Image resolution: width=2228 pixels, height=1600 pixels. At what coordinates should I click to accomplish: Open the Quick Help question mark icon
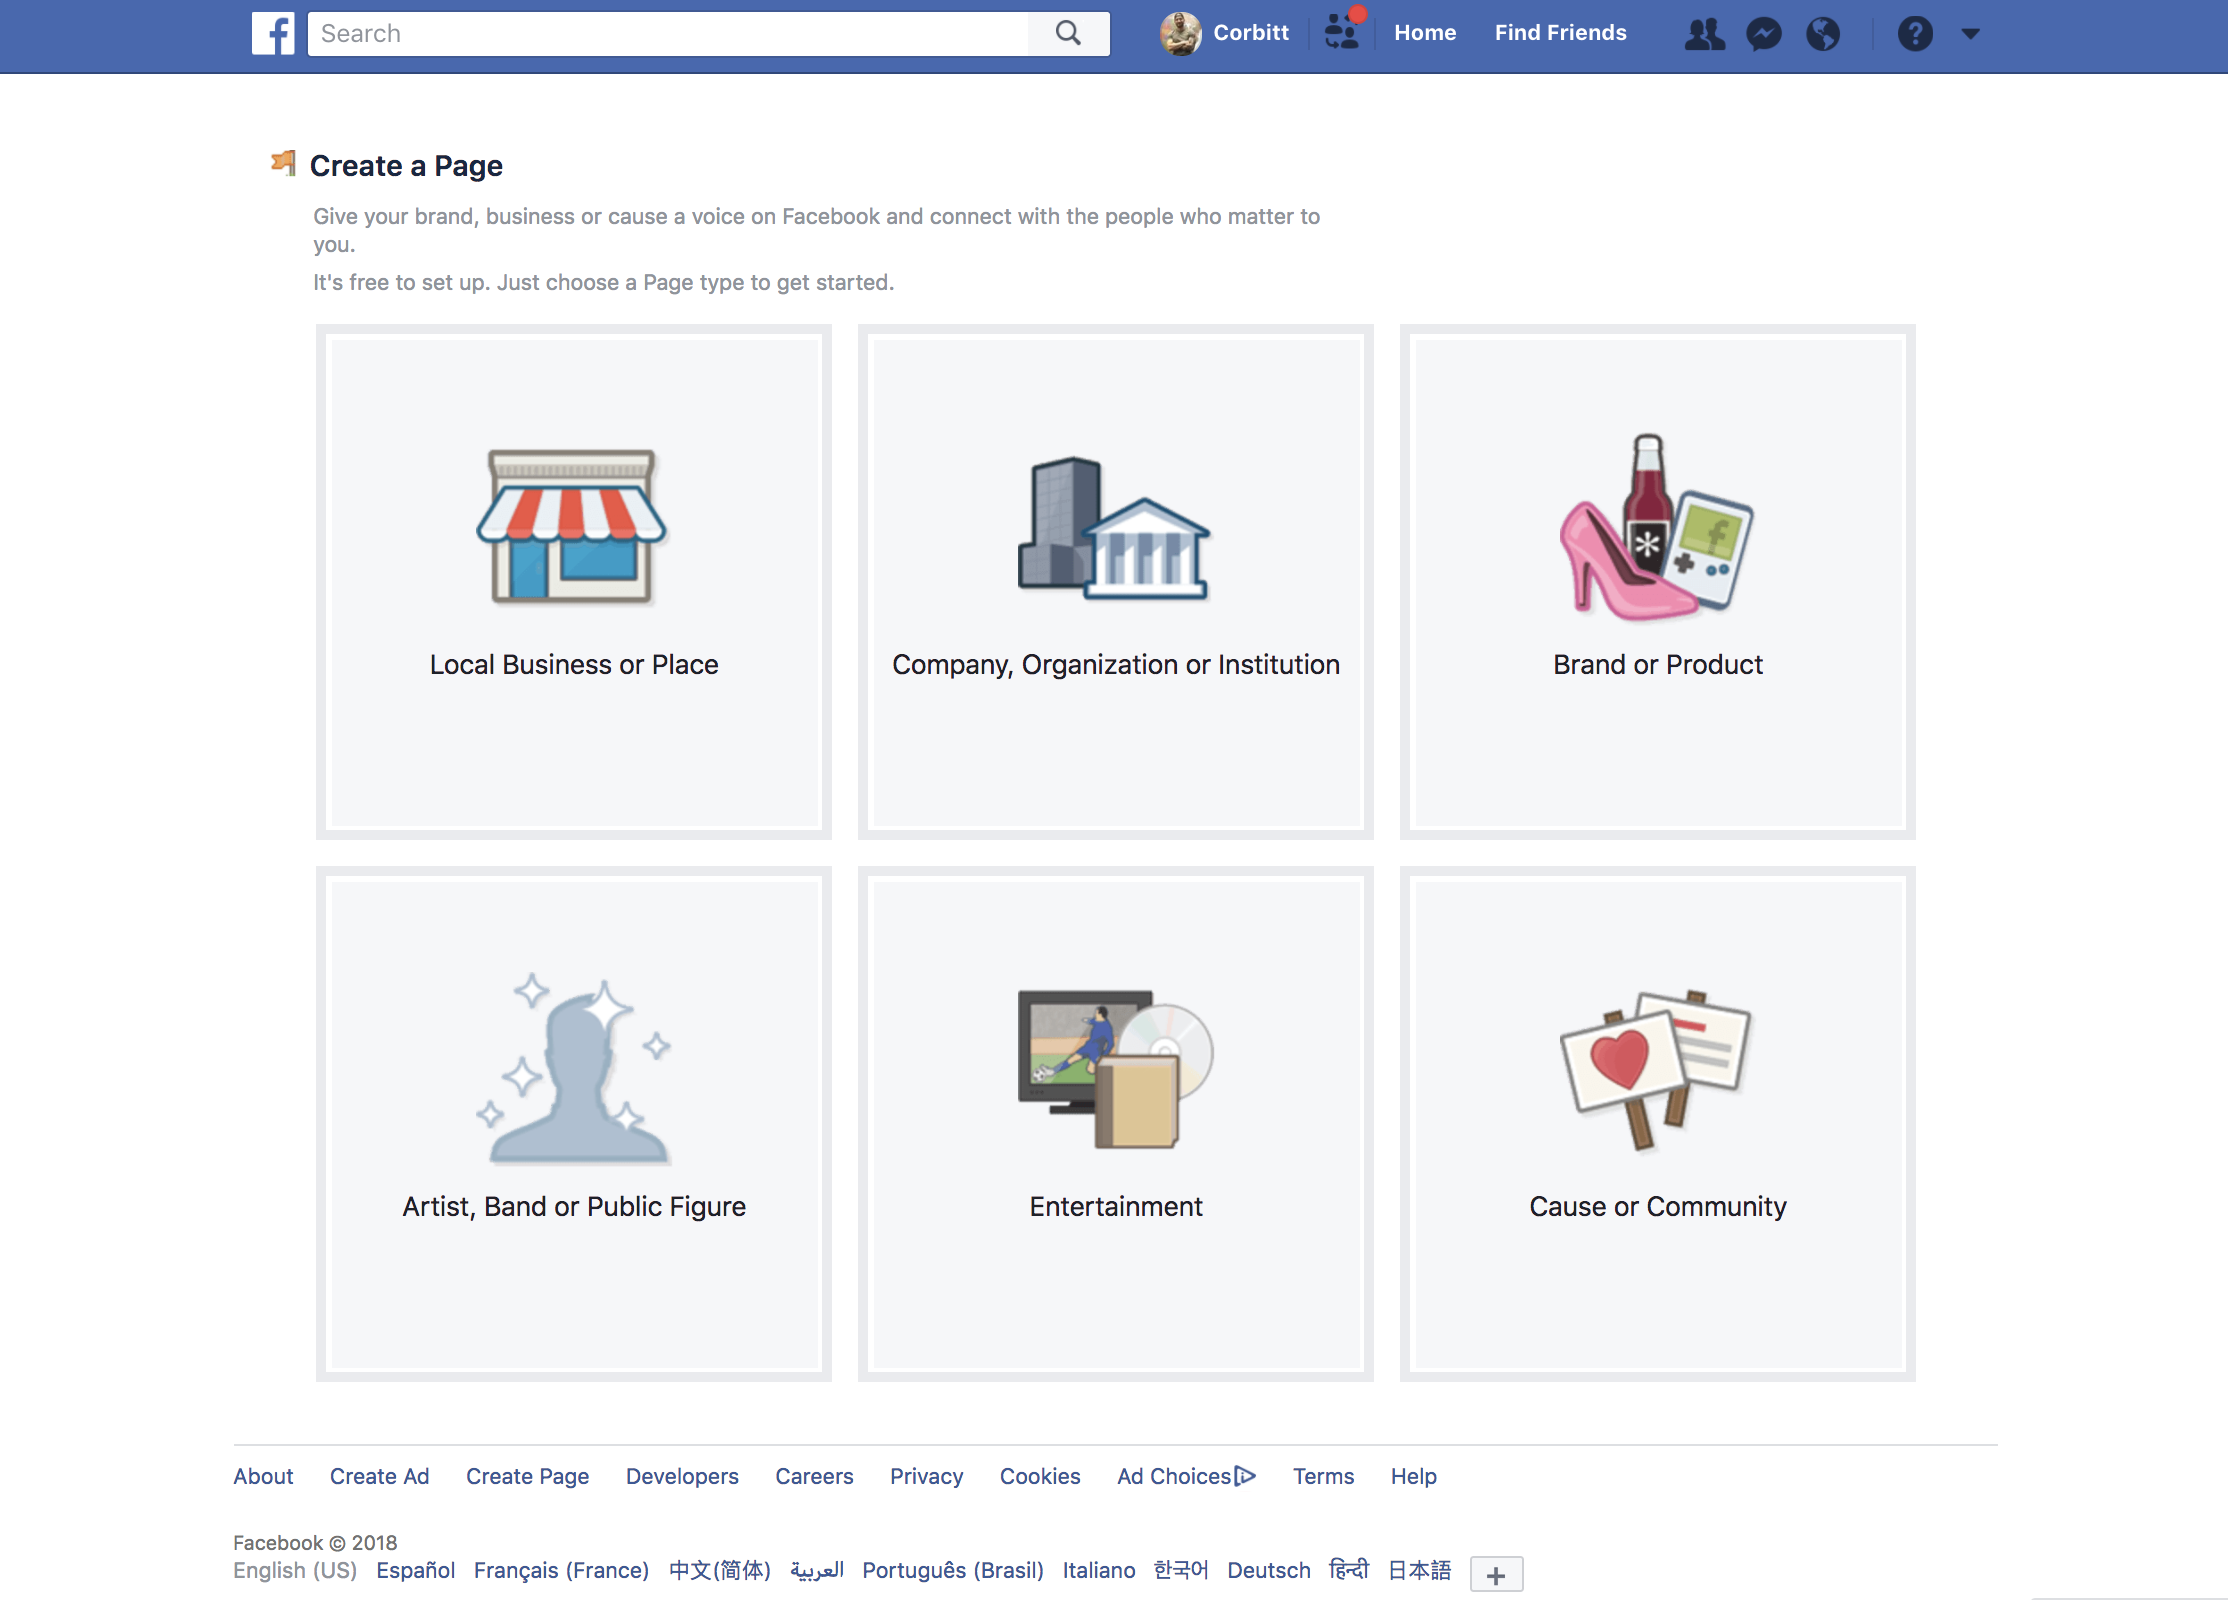tap(1915, 34)
